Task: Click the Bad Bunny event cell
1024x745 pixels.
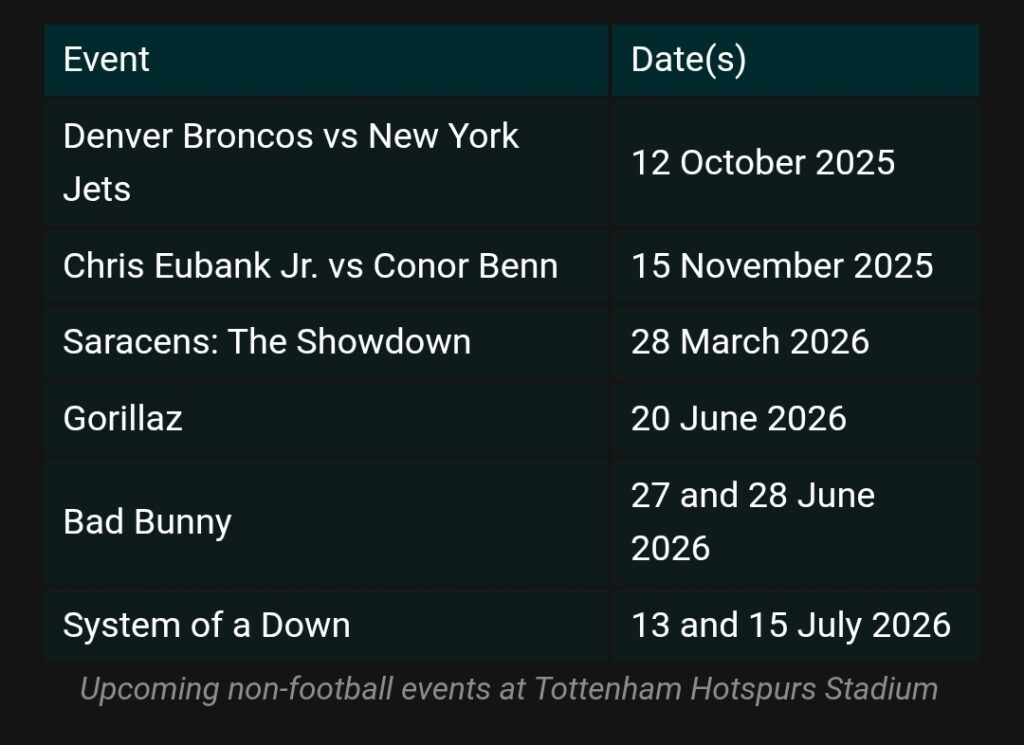Action: click(147, 522)
